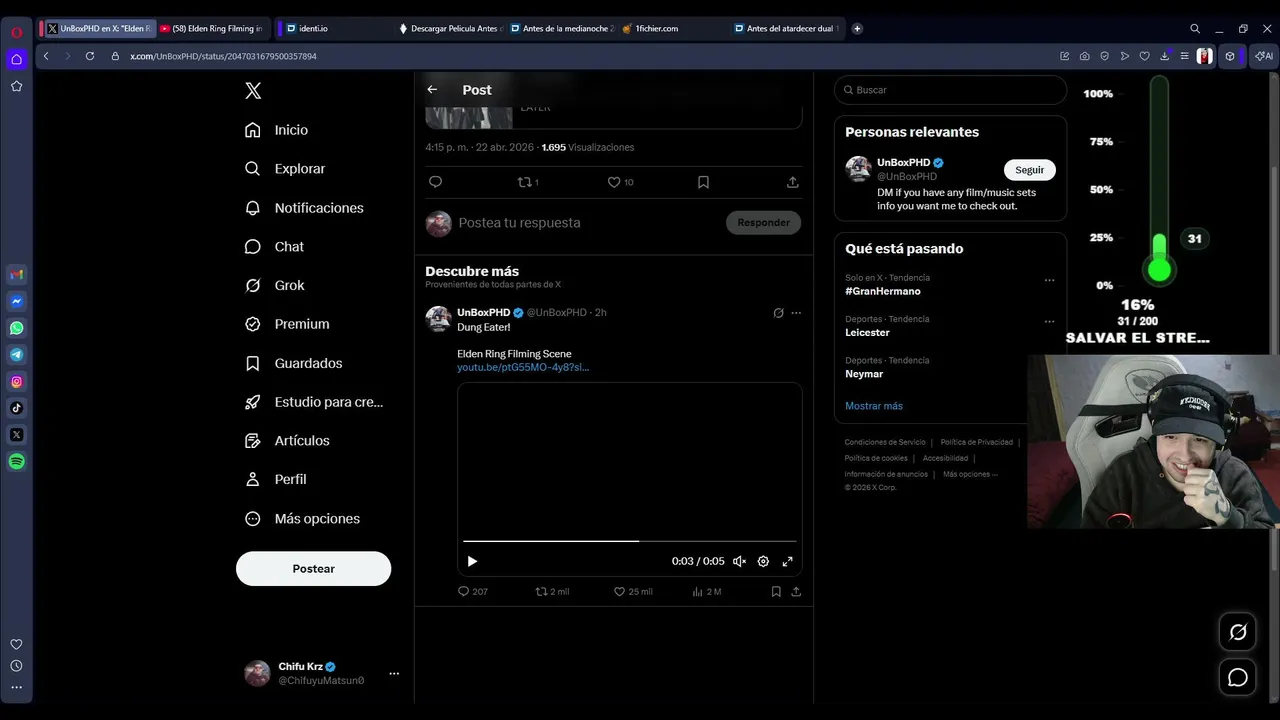The image size is (1280, 720).
Task: Click the Responder button
Action: tap(763, 223)
